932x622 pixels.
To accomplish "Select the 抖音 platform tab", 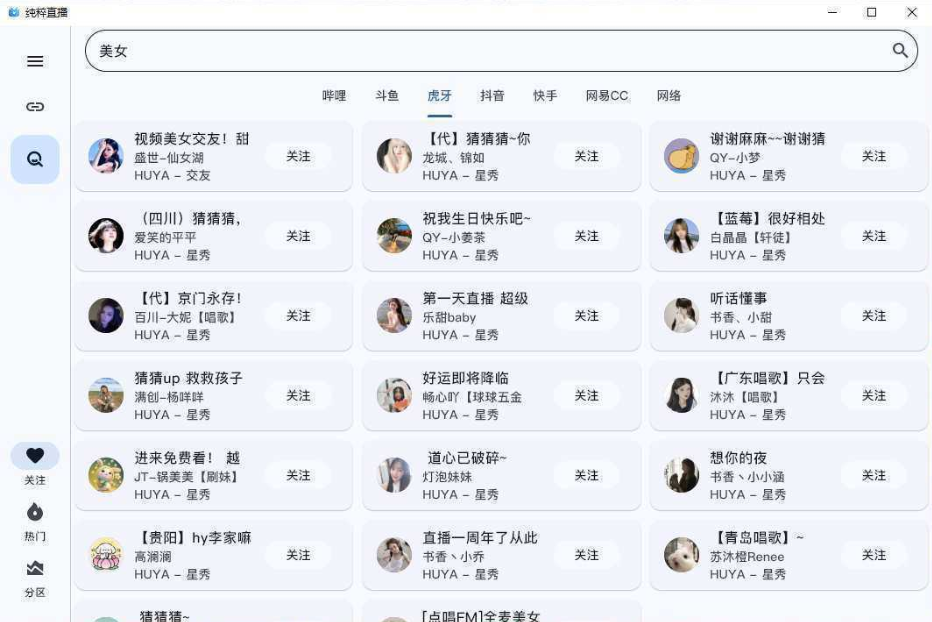I will click(x=492, y=96).
